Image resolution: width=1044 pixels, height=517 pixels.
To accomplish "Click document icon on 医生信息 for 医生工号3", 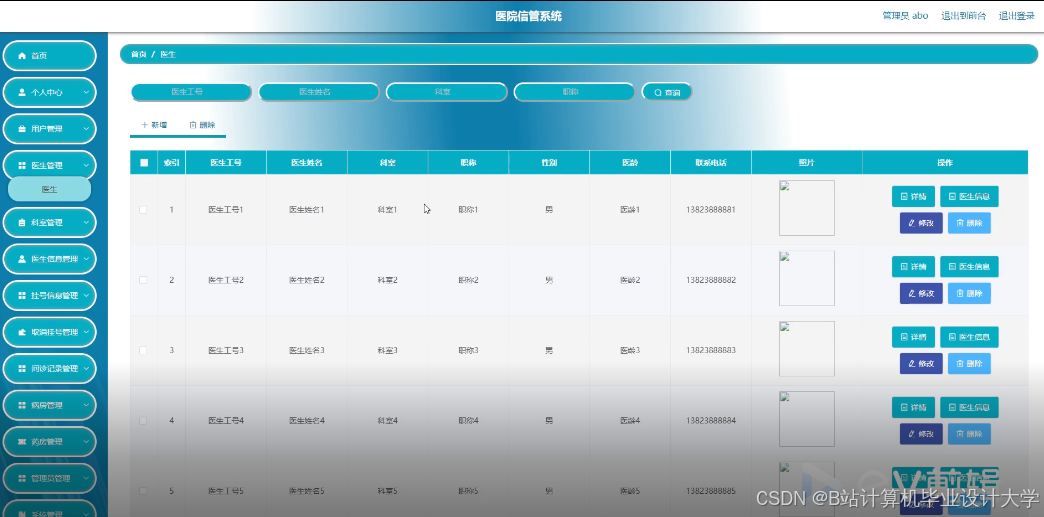I will tap(952, 337).
